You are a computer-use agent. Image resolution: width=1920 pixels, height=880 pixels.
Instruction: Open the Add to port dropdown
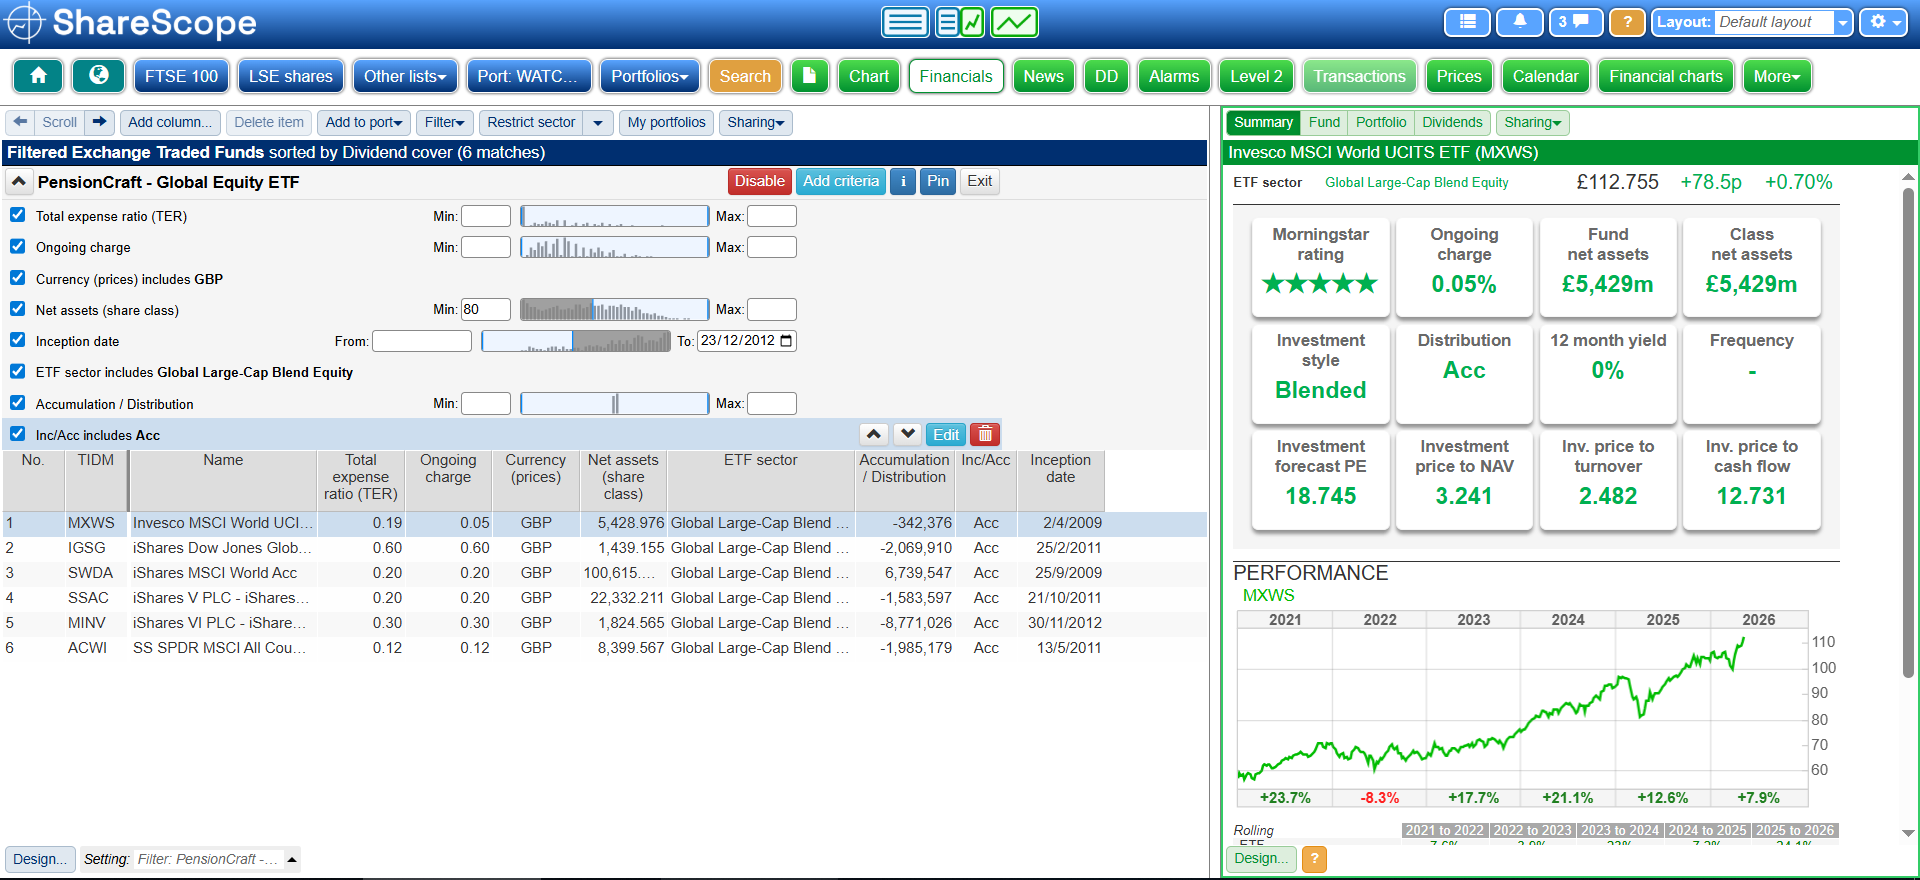click(364, 122)
